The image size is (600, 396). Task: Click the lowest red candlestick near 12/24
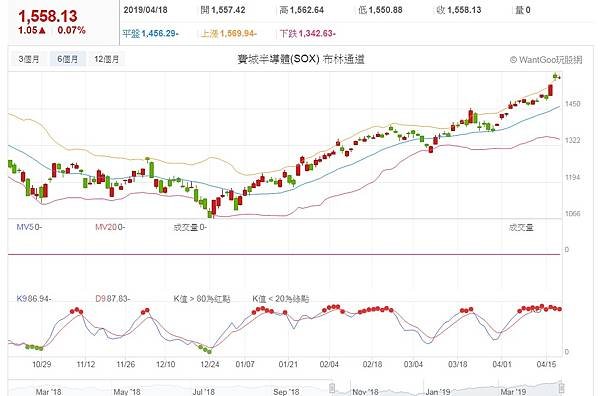(214, 208)
